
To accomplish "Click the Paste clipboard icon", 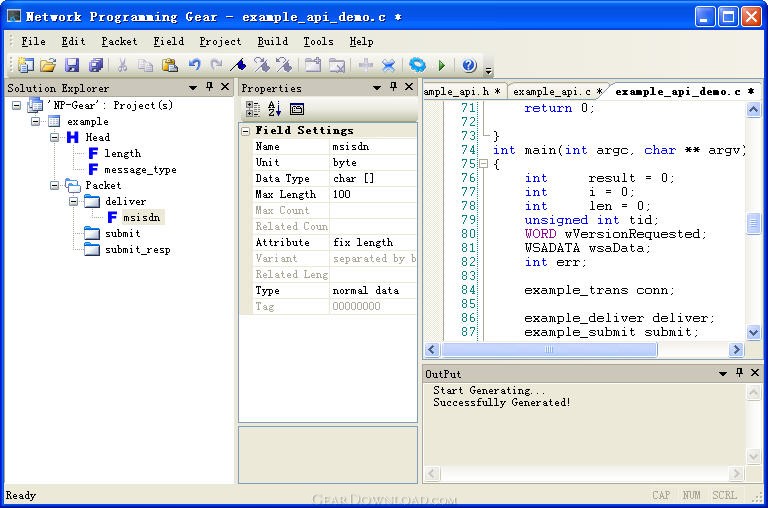I will point(169,65).
